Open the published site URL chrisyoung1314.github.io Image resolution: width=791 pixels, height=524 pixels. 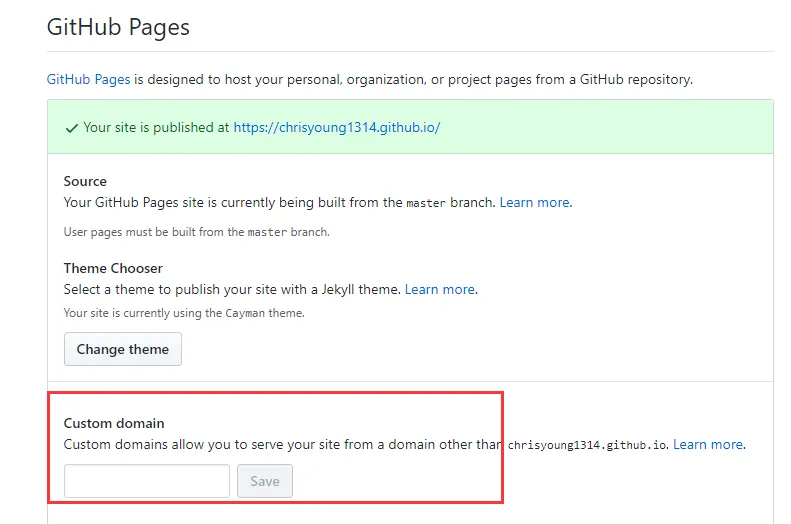pyautogui.click(x=337, y=128)
